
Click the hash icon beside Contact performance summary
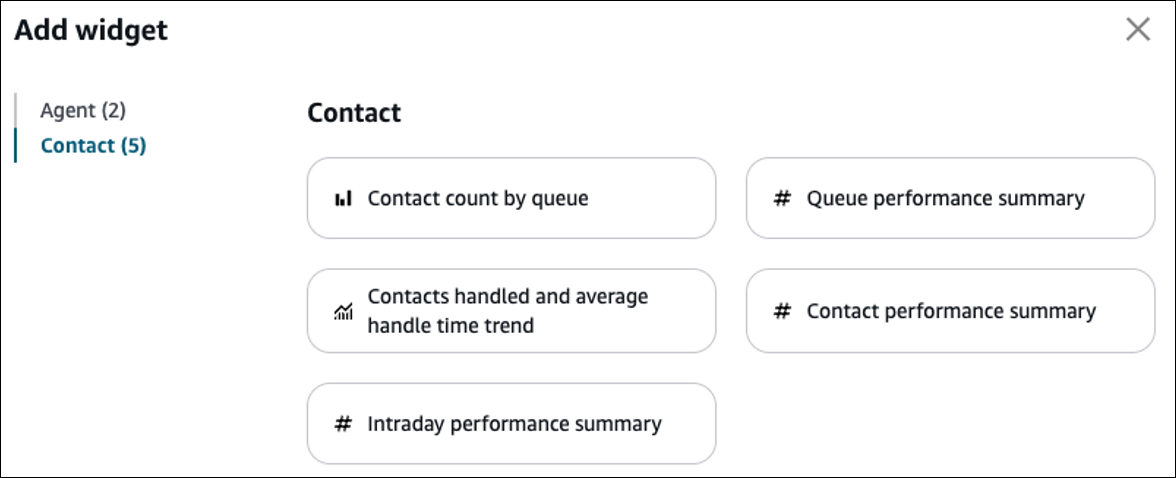(782, 311)
